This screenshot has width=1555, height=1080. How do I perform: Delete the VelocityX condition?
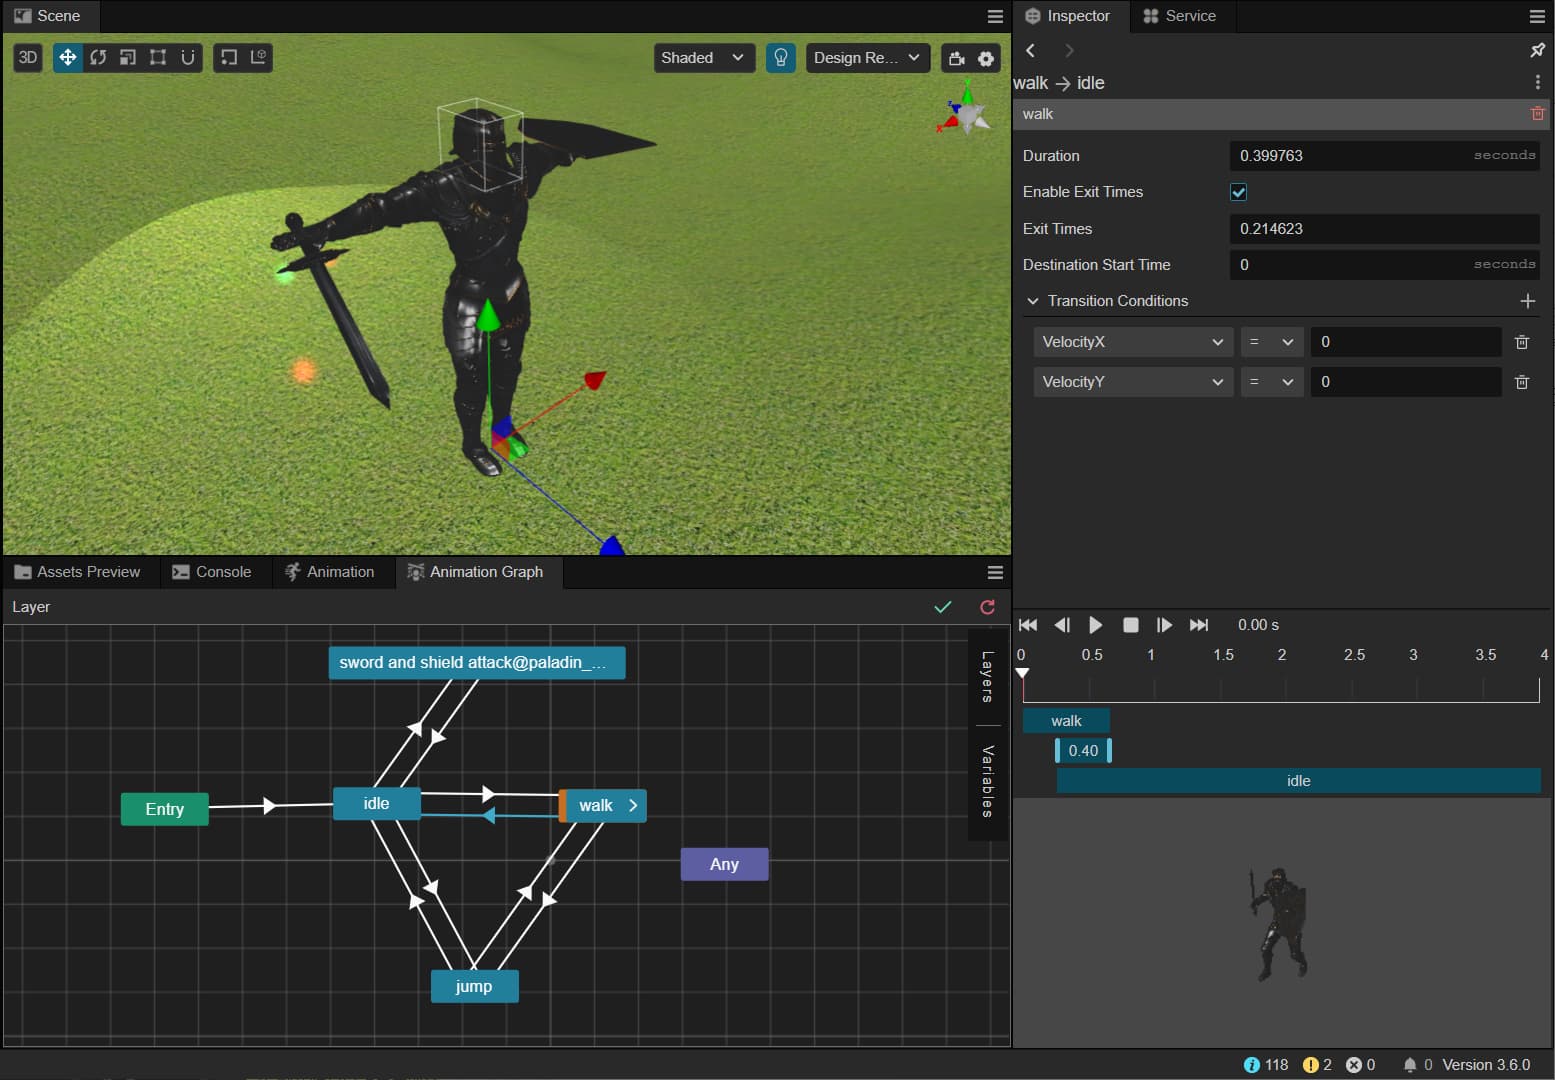click(x=1522, y=342)
